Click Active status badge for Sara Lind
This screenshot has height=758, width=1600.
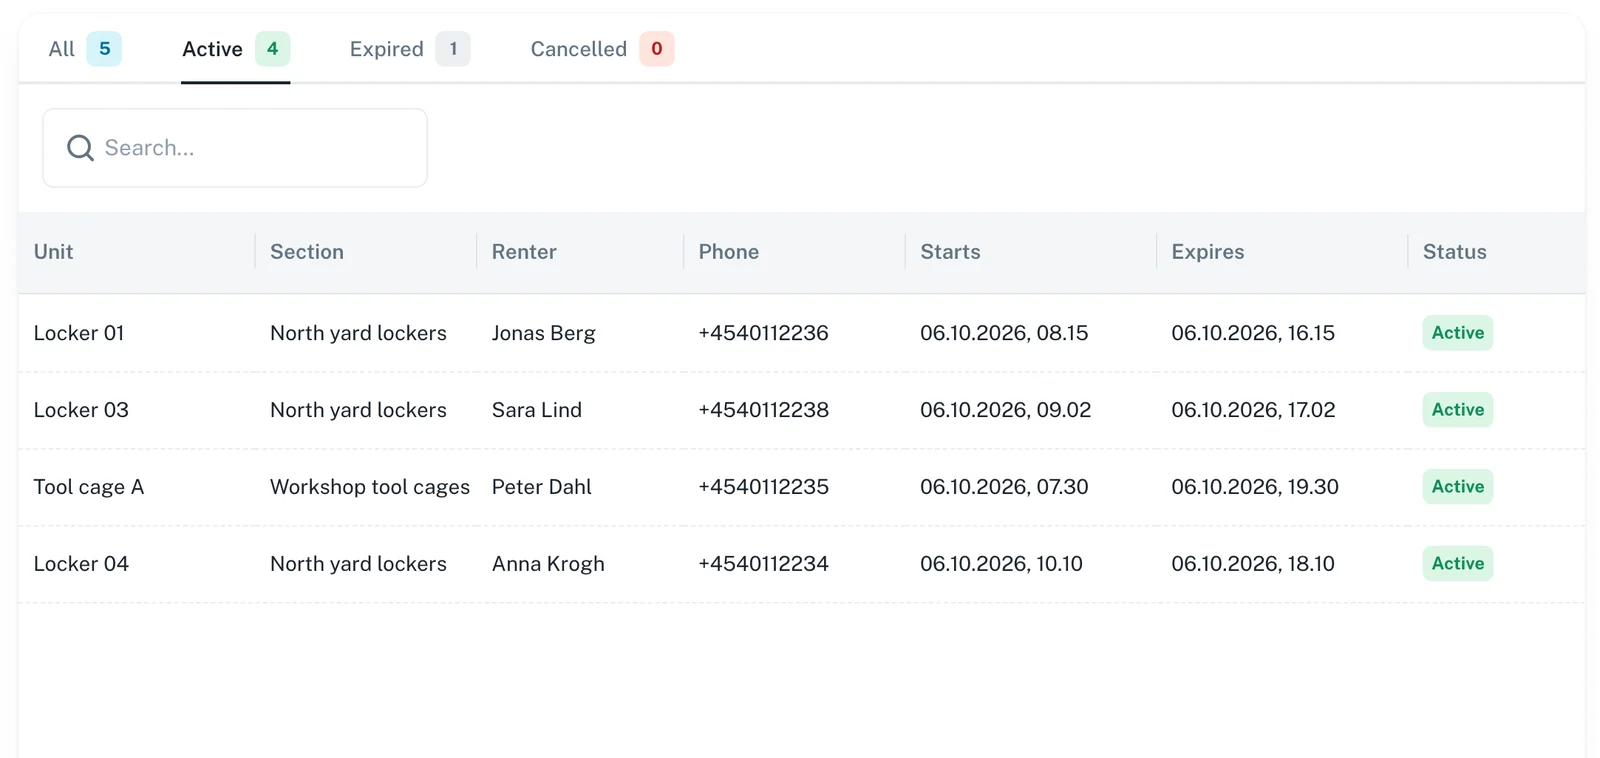(1458, 410)
